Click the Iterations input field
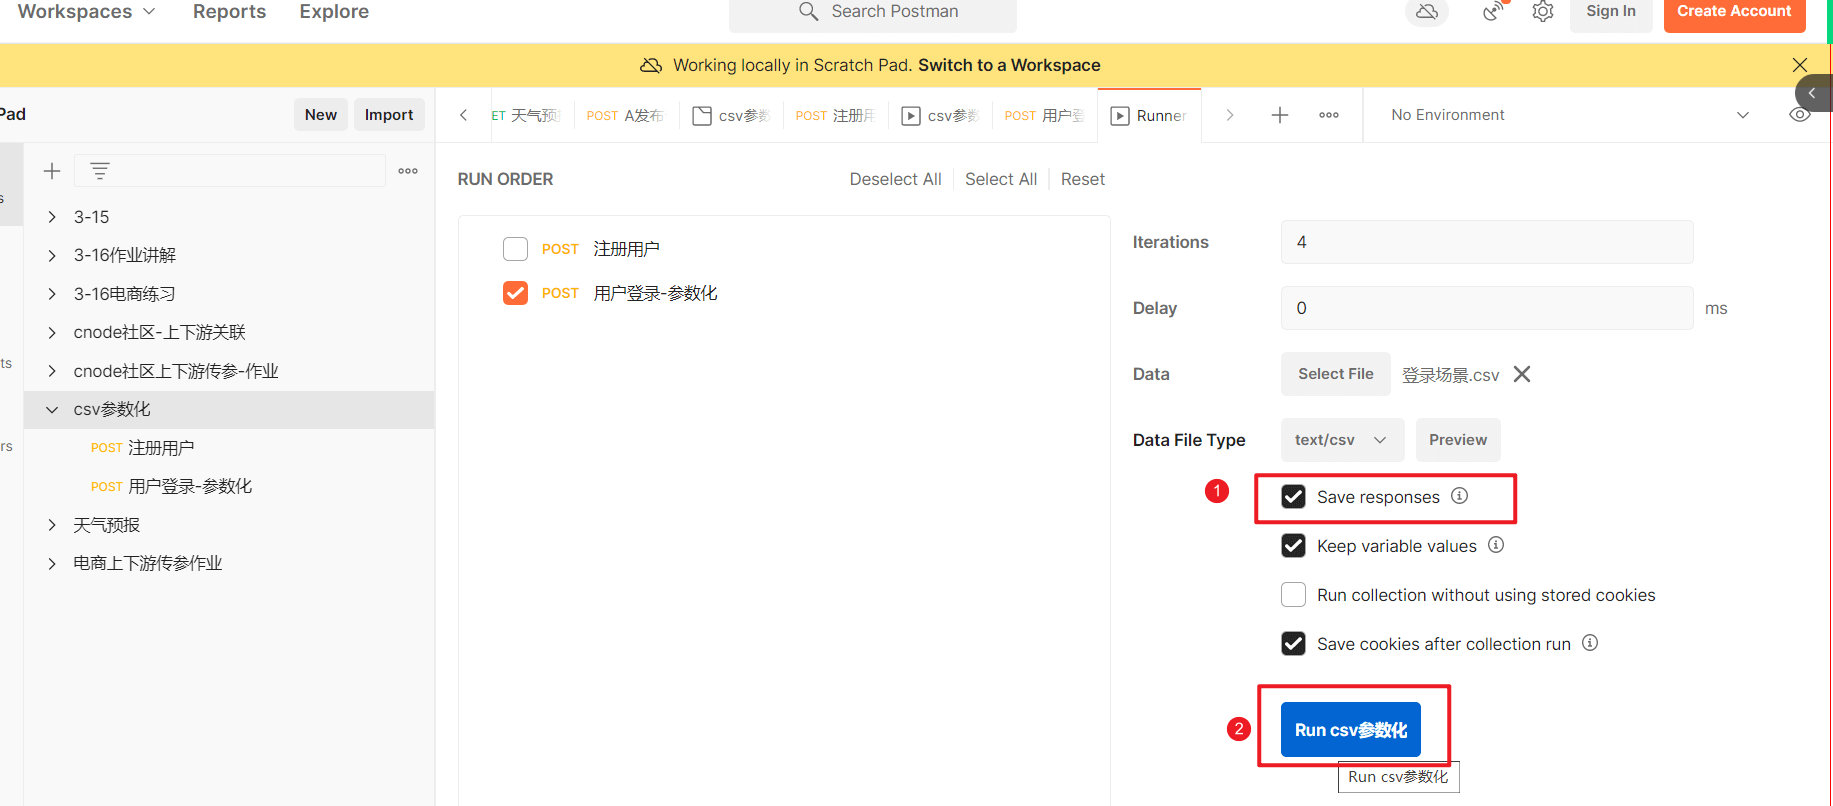 (x=1487, y=242)
